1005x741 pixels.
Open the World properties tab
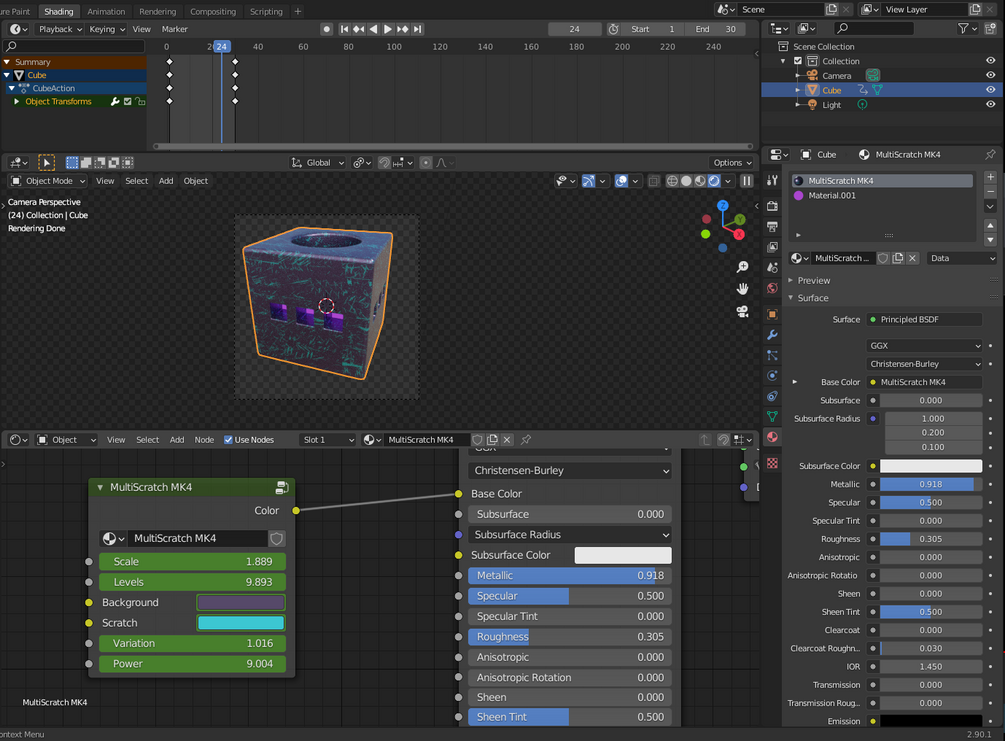pos(772,288)
